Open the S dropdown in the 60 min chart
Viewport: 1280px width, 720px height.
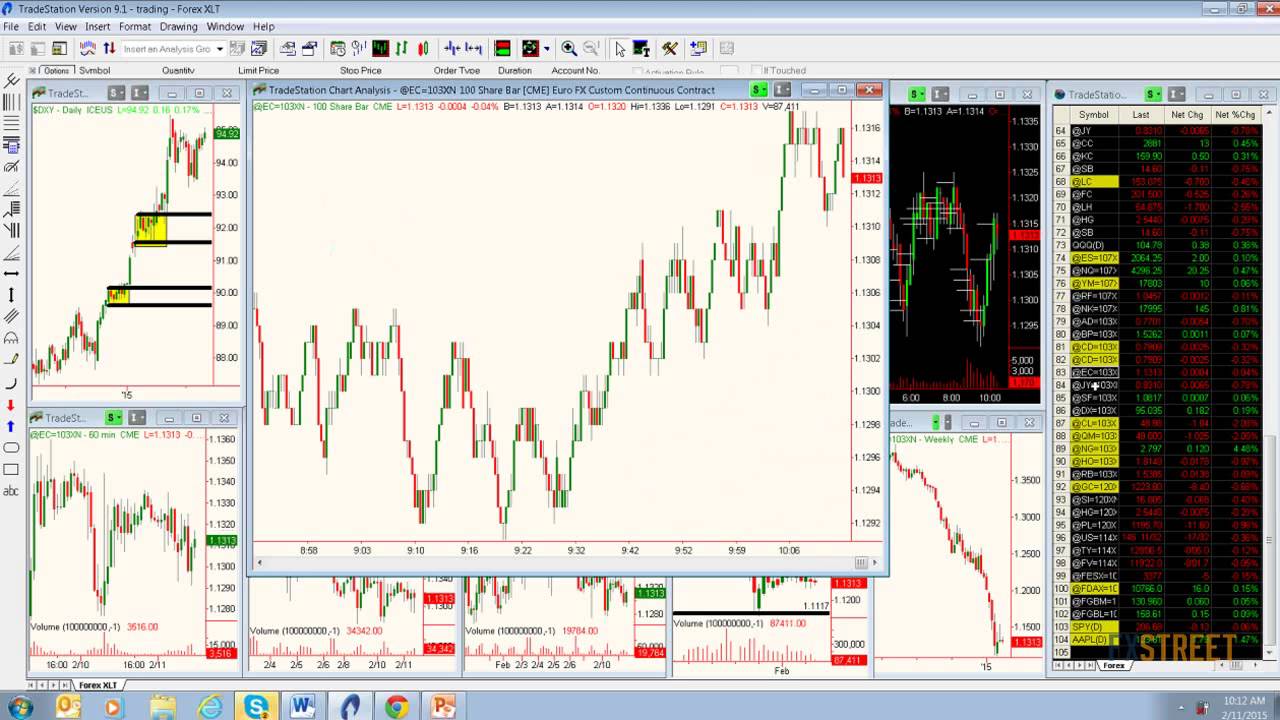click(112, 418)
